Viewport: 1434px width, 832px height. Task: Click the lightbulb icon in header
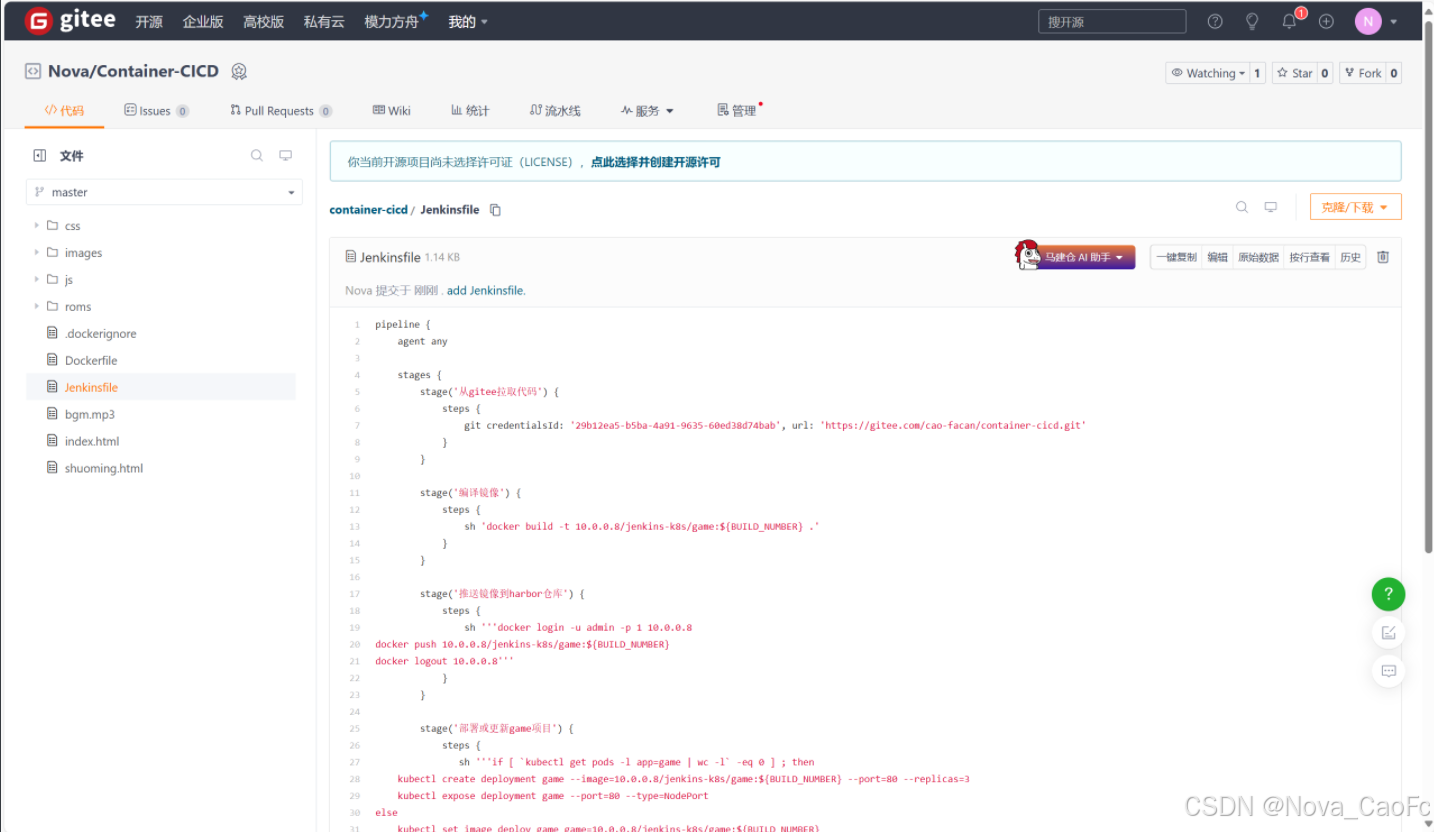pos(1252,21)
